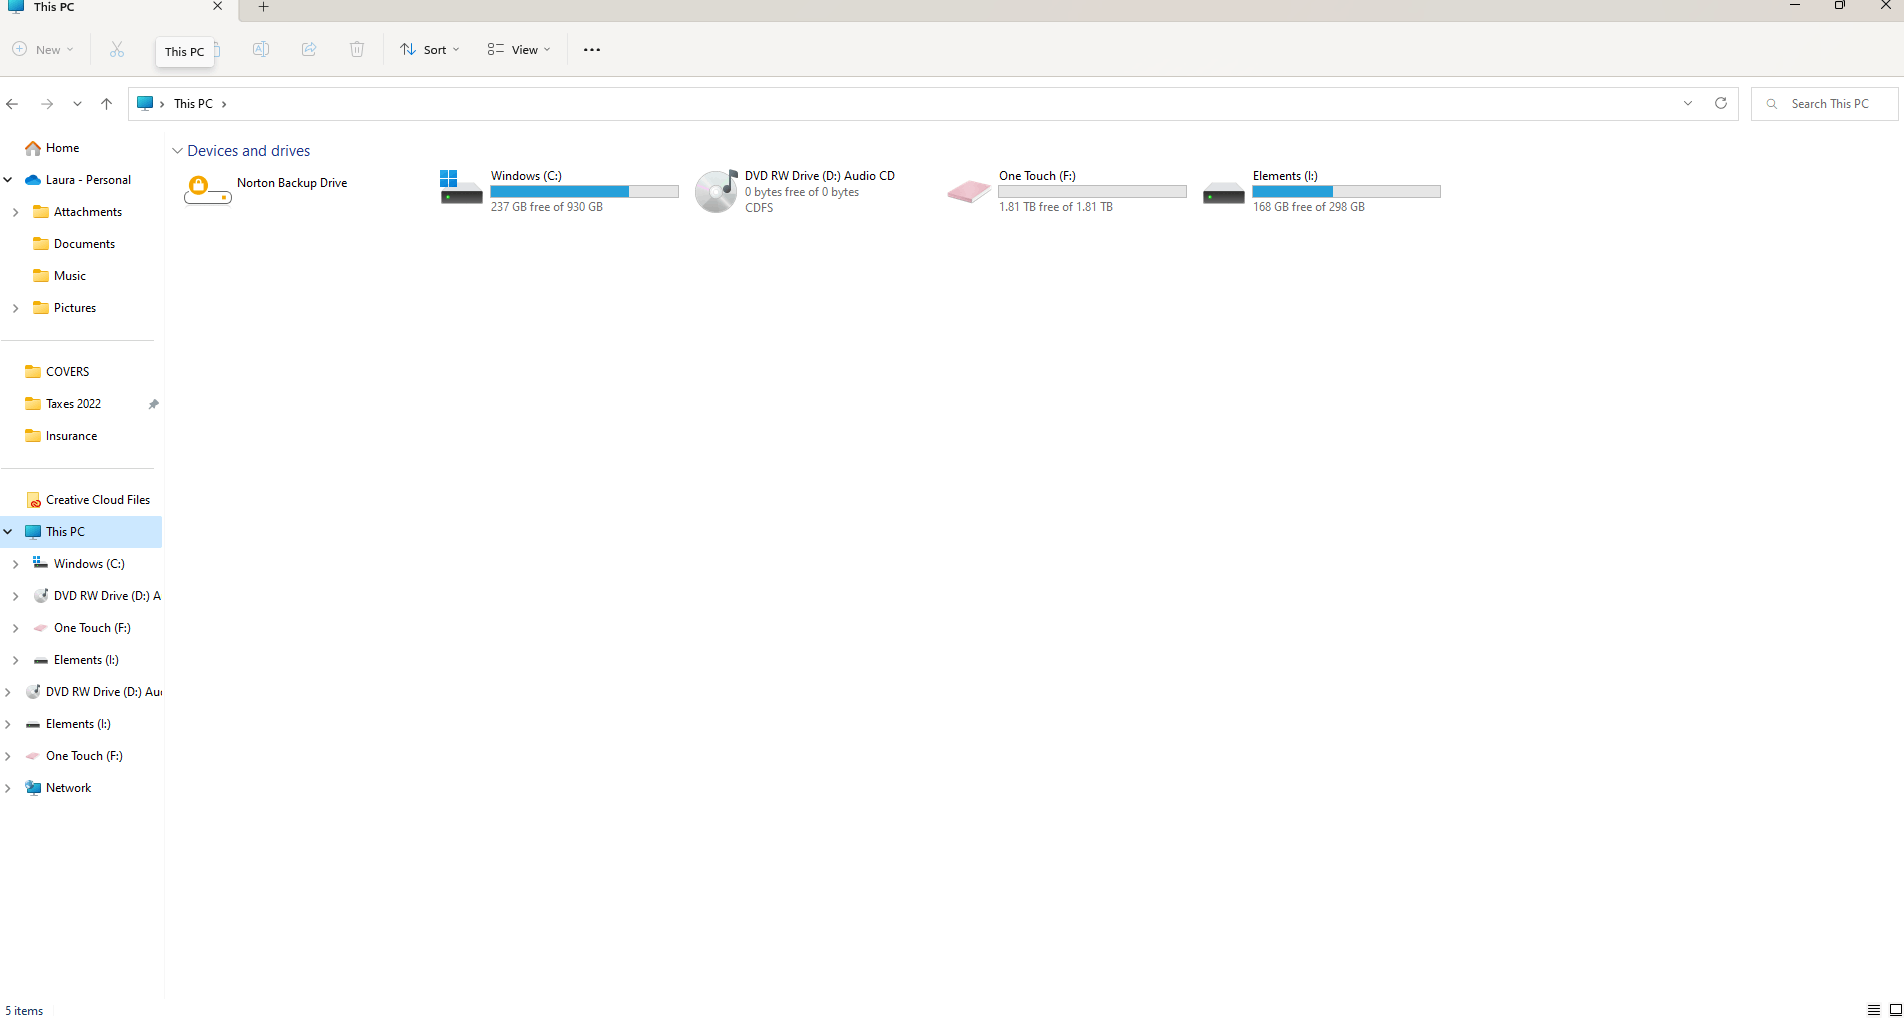Click the See more ellipsis icon

point(591,49)
